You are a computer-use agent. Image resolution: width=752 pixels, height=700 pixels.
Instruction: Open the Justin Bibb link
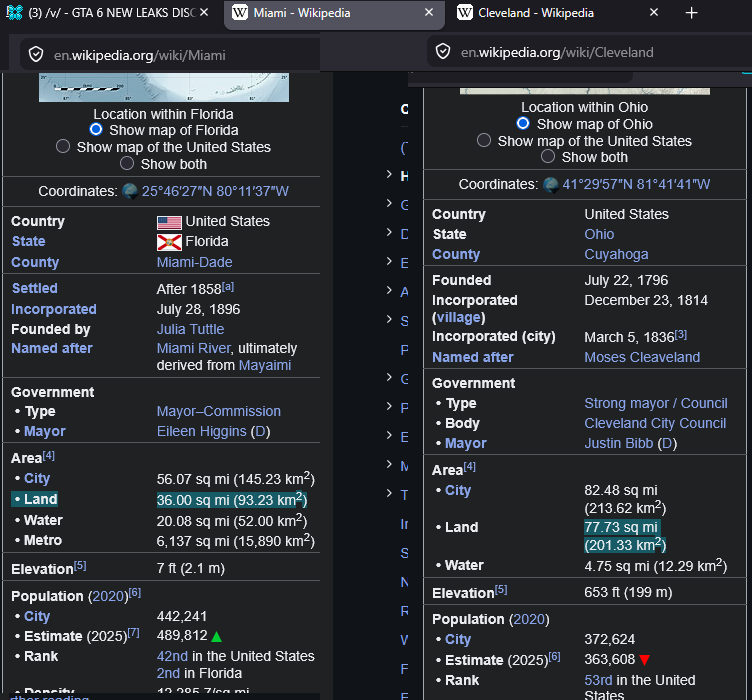click(x=619, y=443)
